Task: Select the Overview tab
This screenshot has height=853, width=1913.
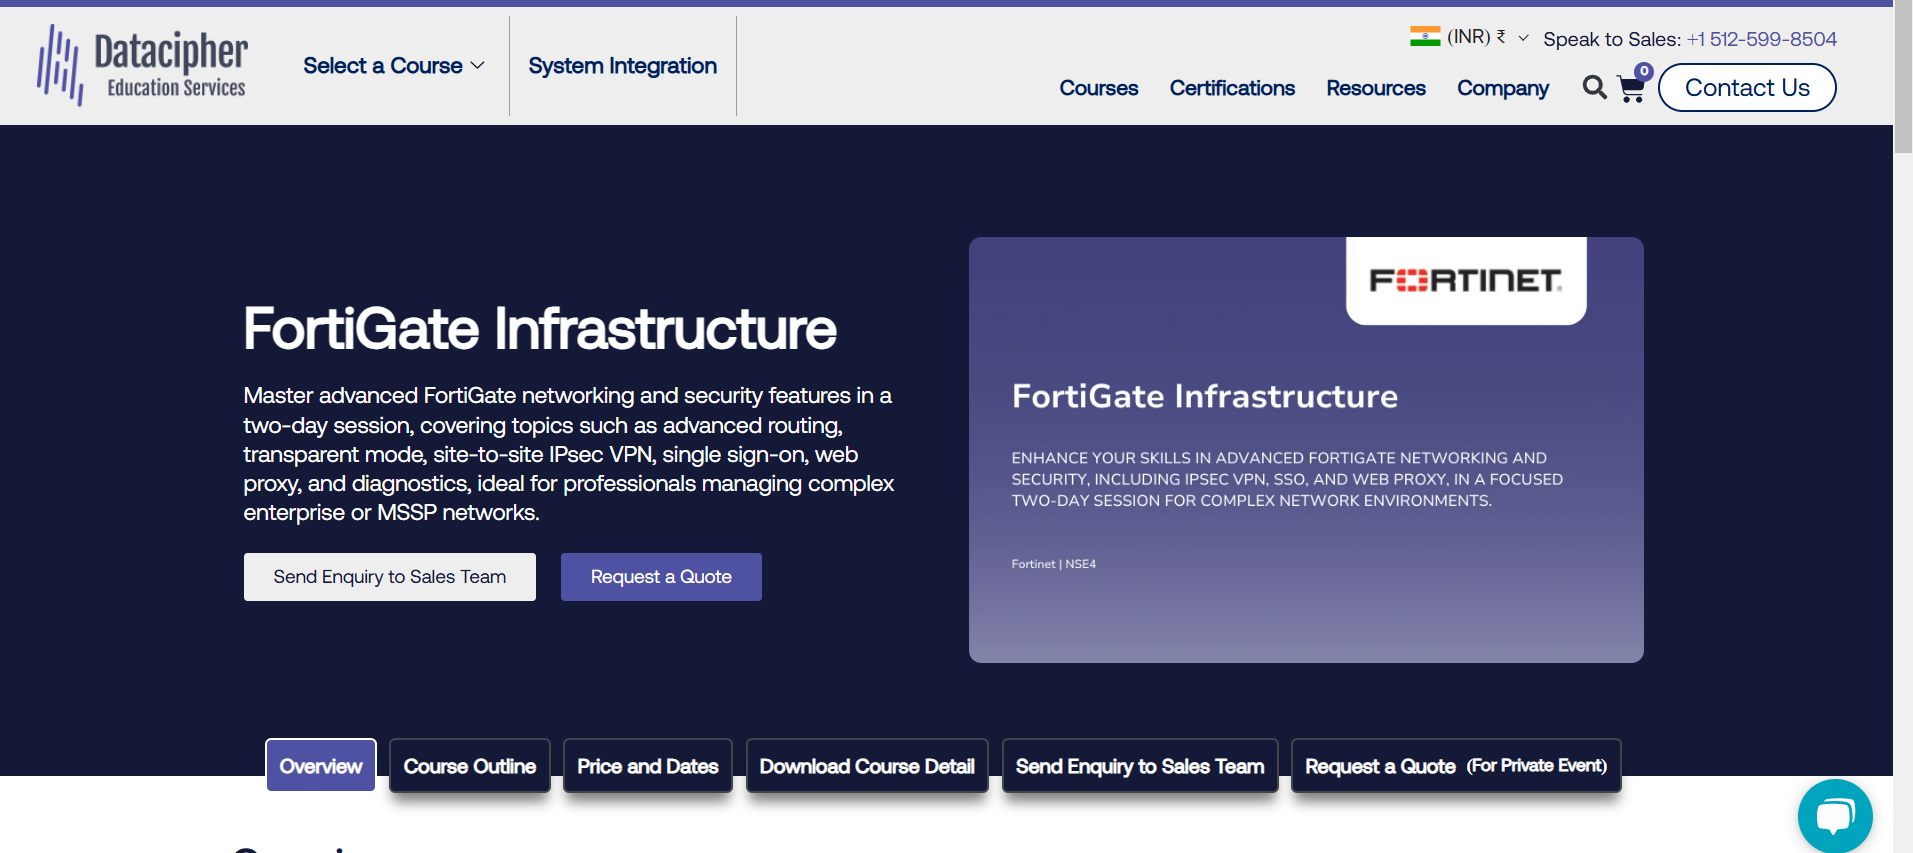Action: tap(321, 766)
